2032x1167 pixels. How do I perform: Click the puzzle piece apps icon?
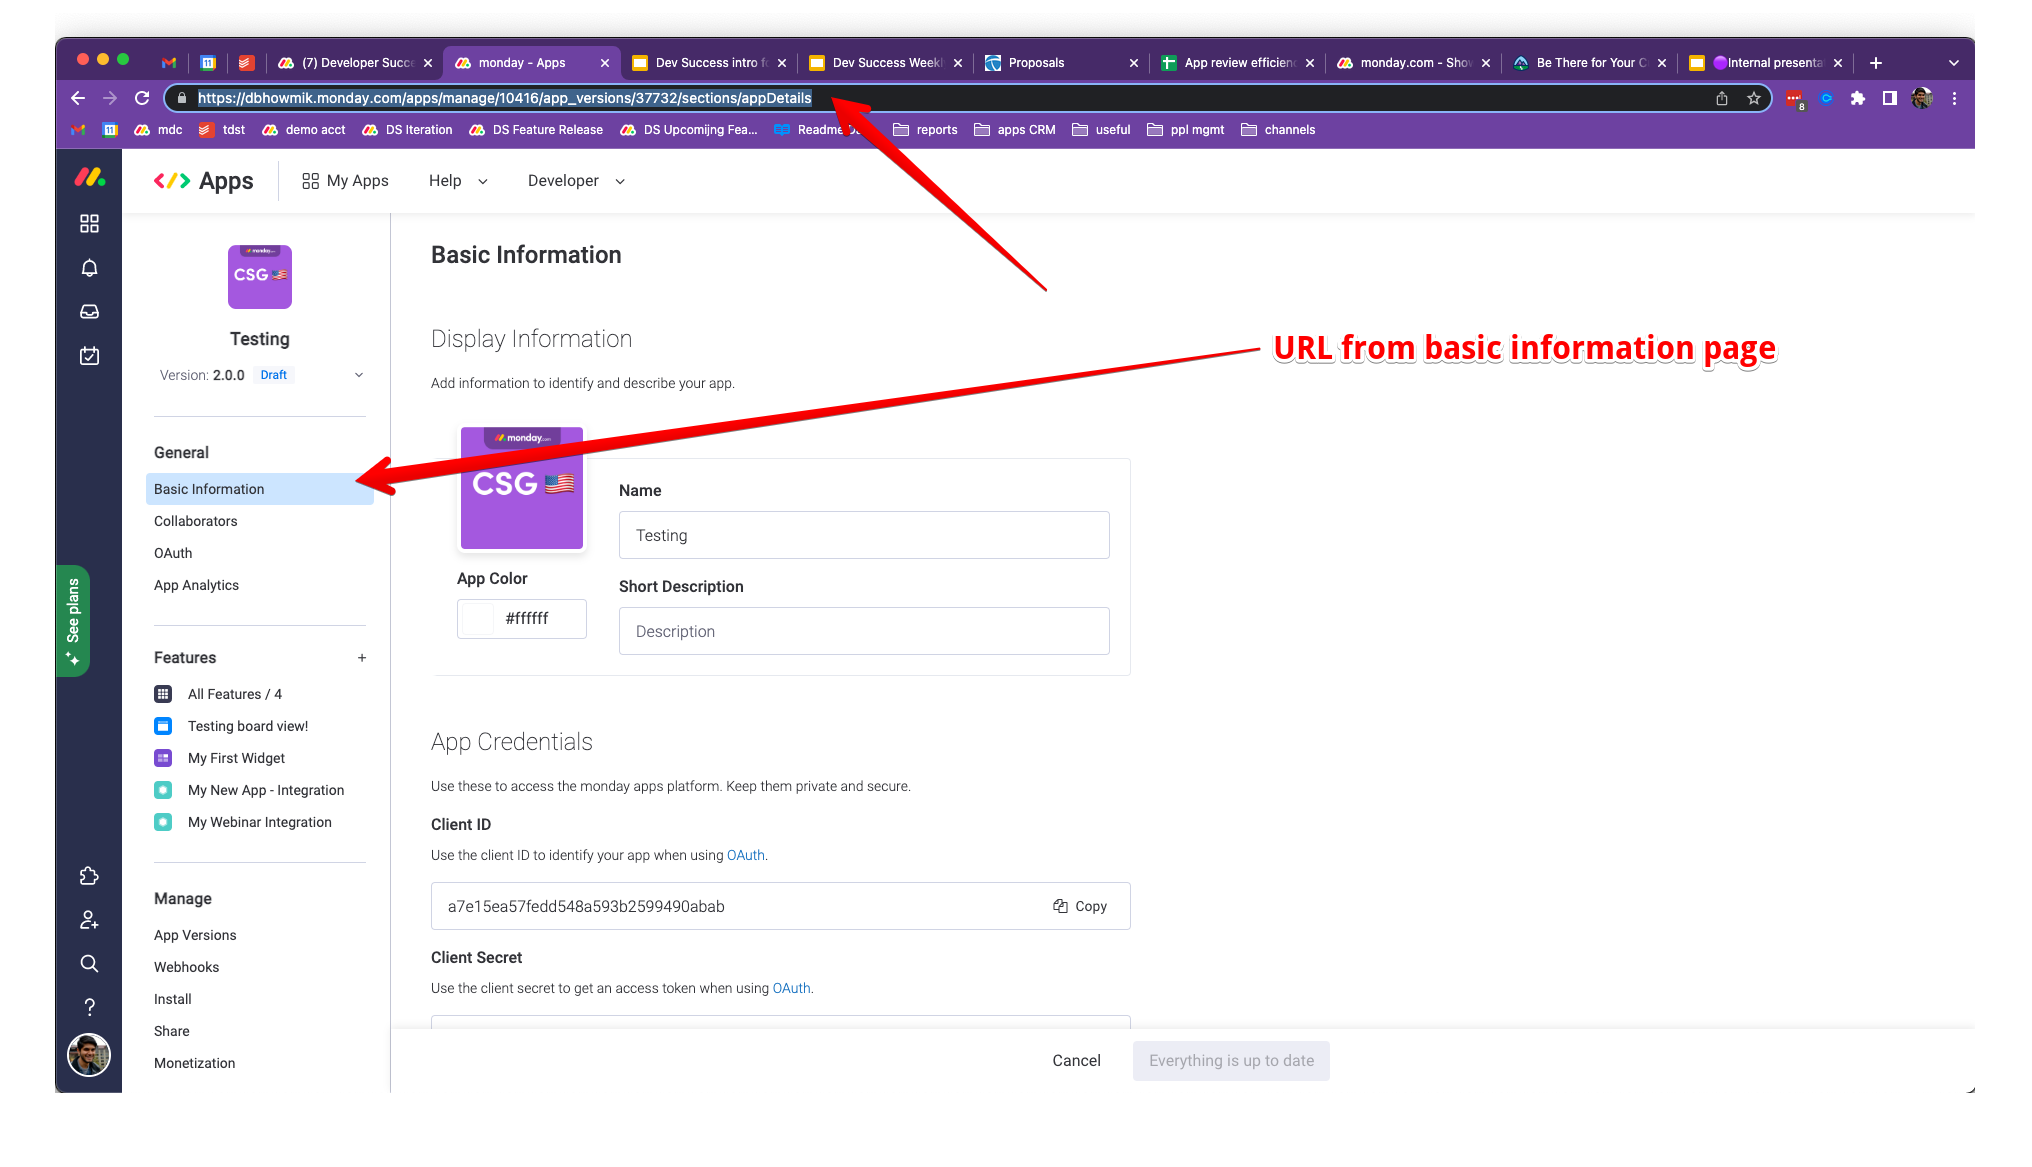[89, 876]
